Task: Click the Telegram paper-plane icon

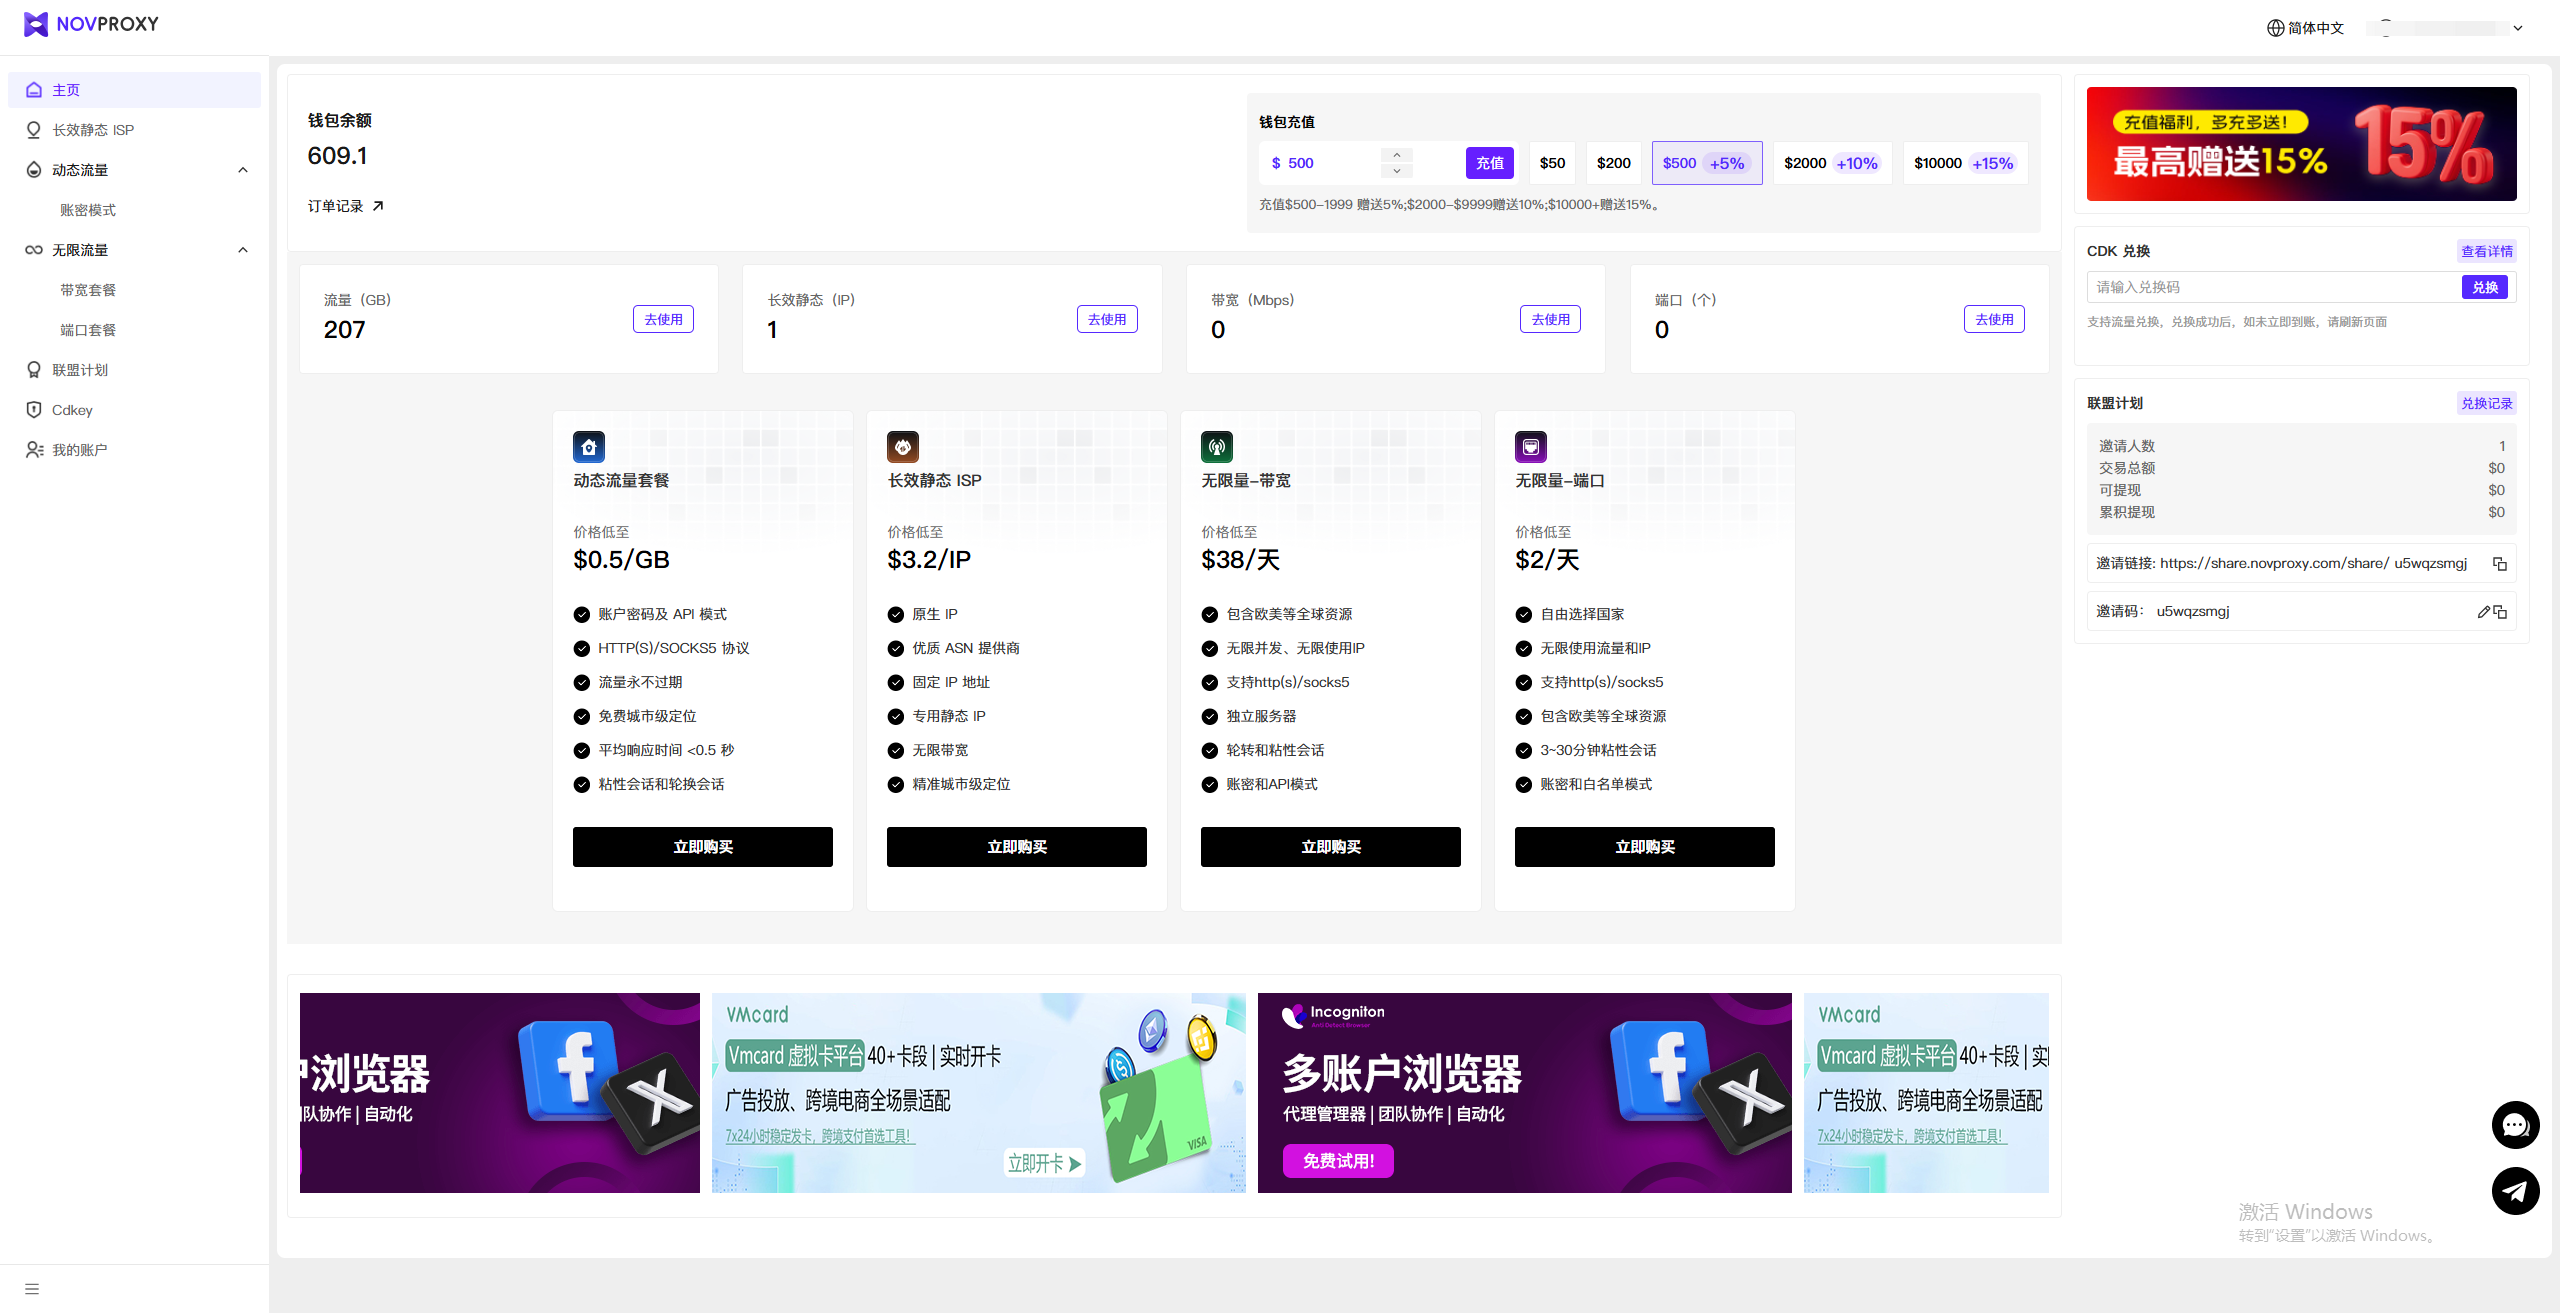Action: [x=2515, y=1191]
